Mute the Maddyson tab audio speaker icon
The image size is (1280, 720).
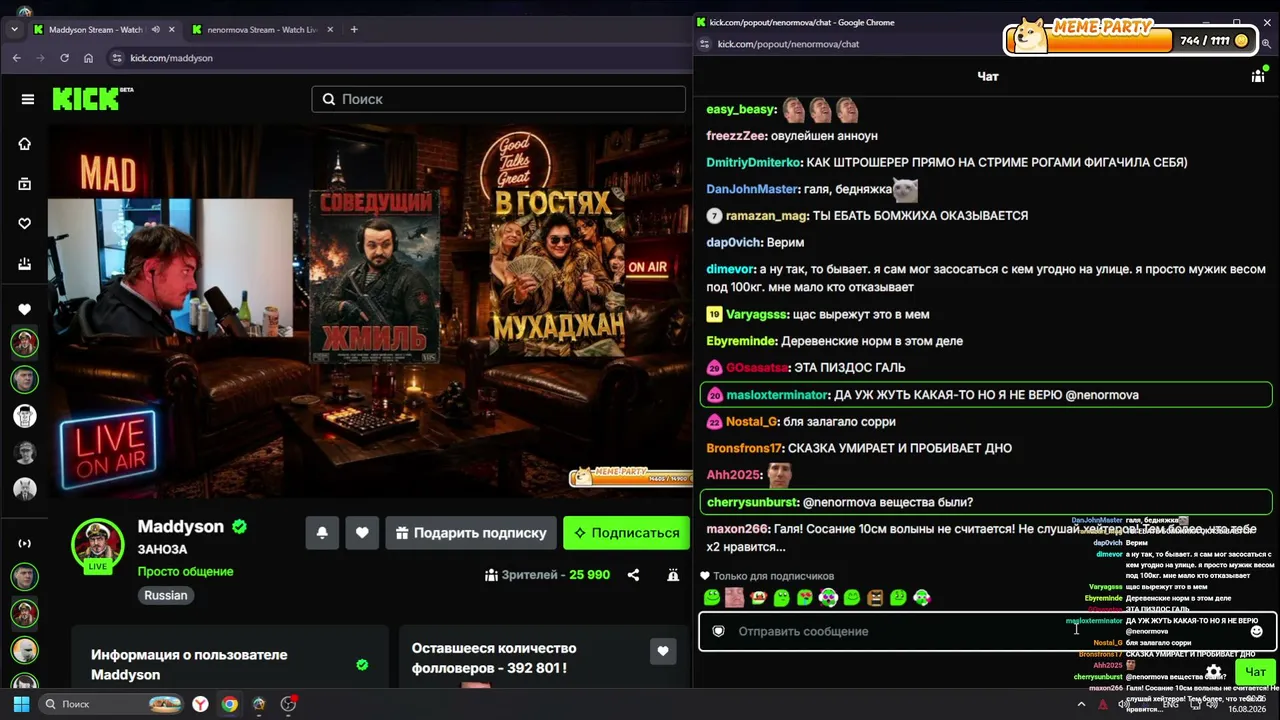(x=155, y=30)
